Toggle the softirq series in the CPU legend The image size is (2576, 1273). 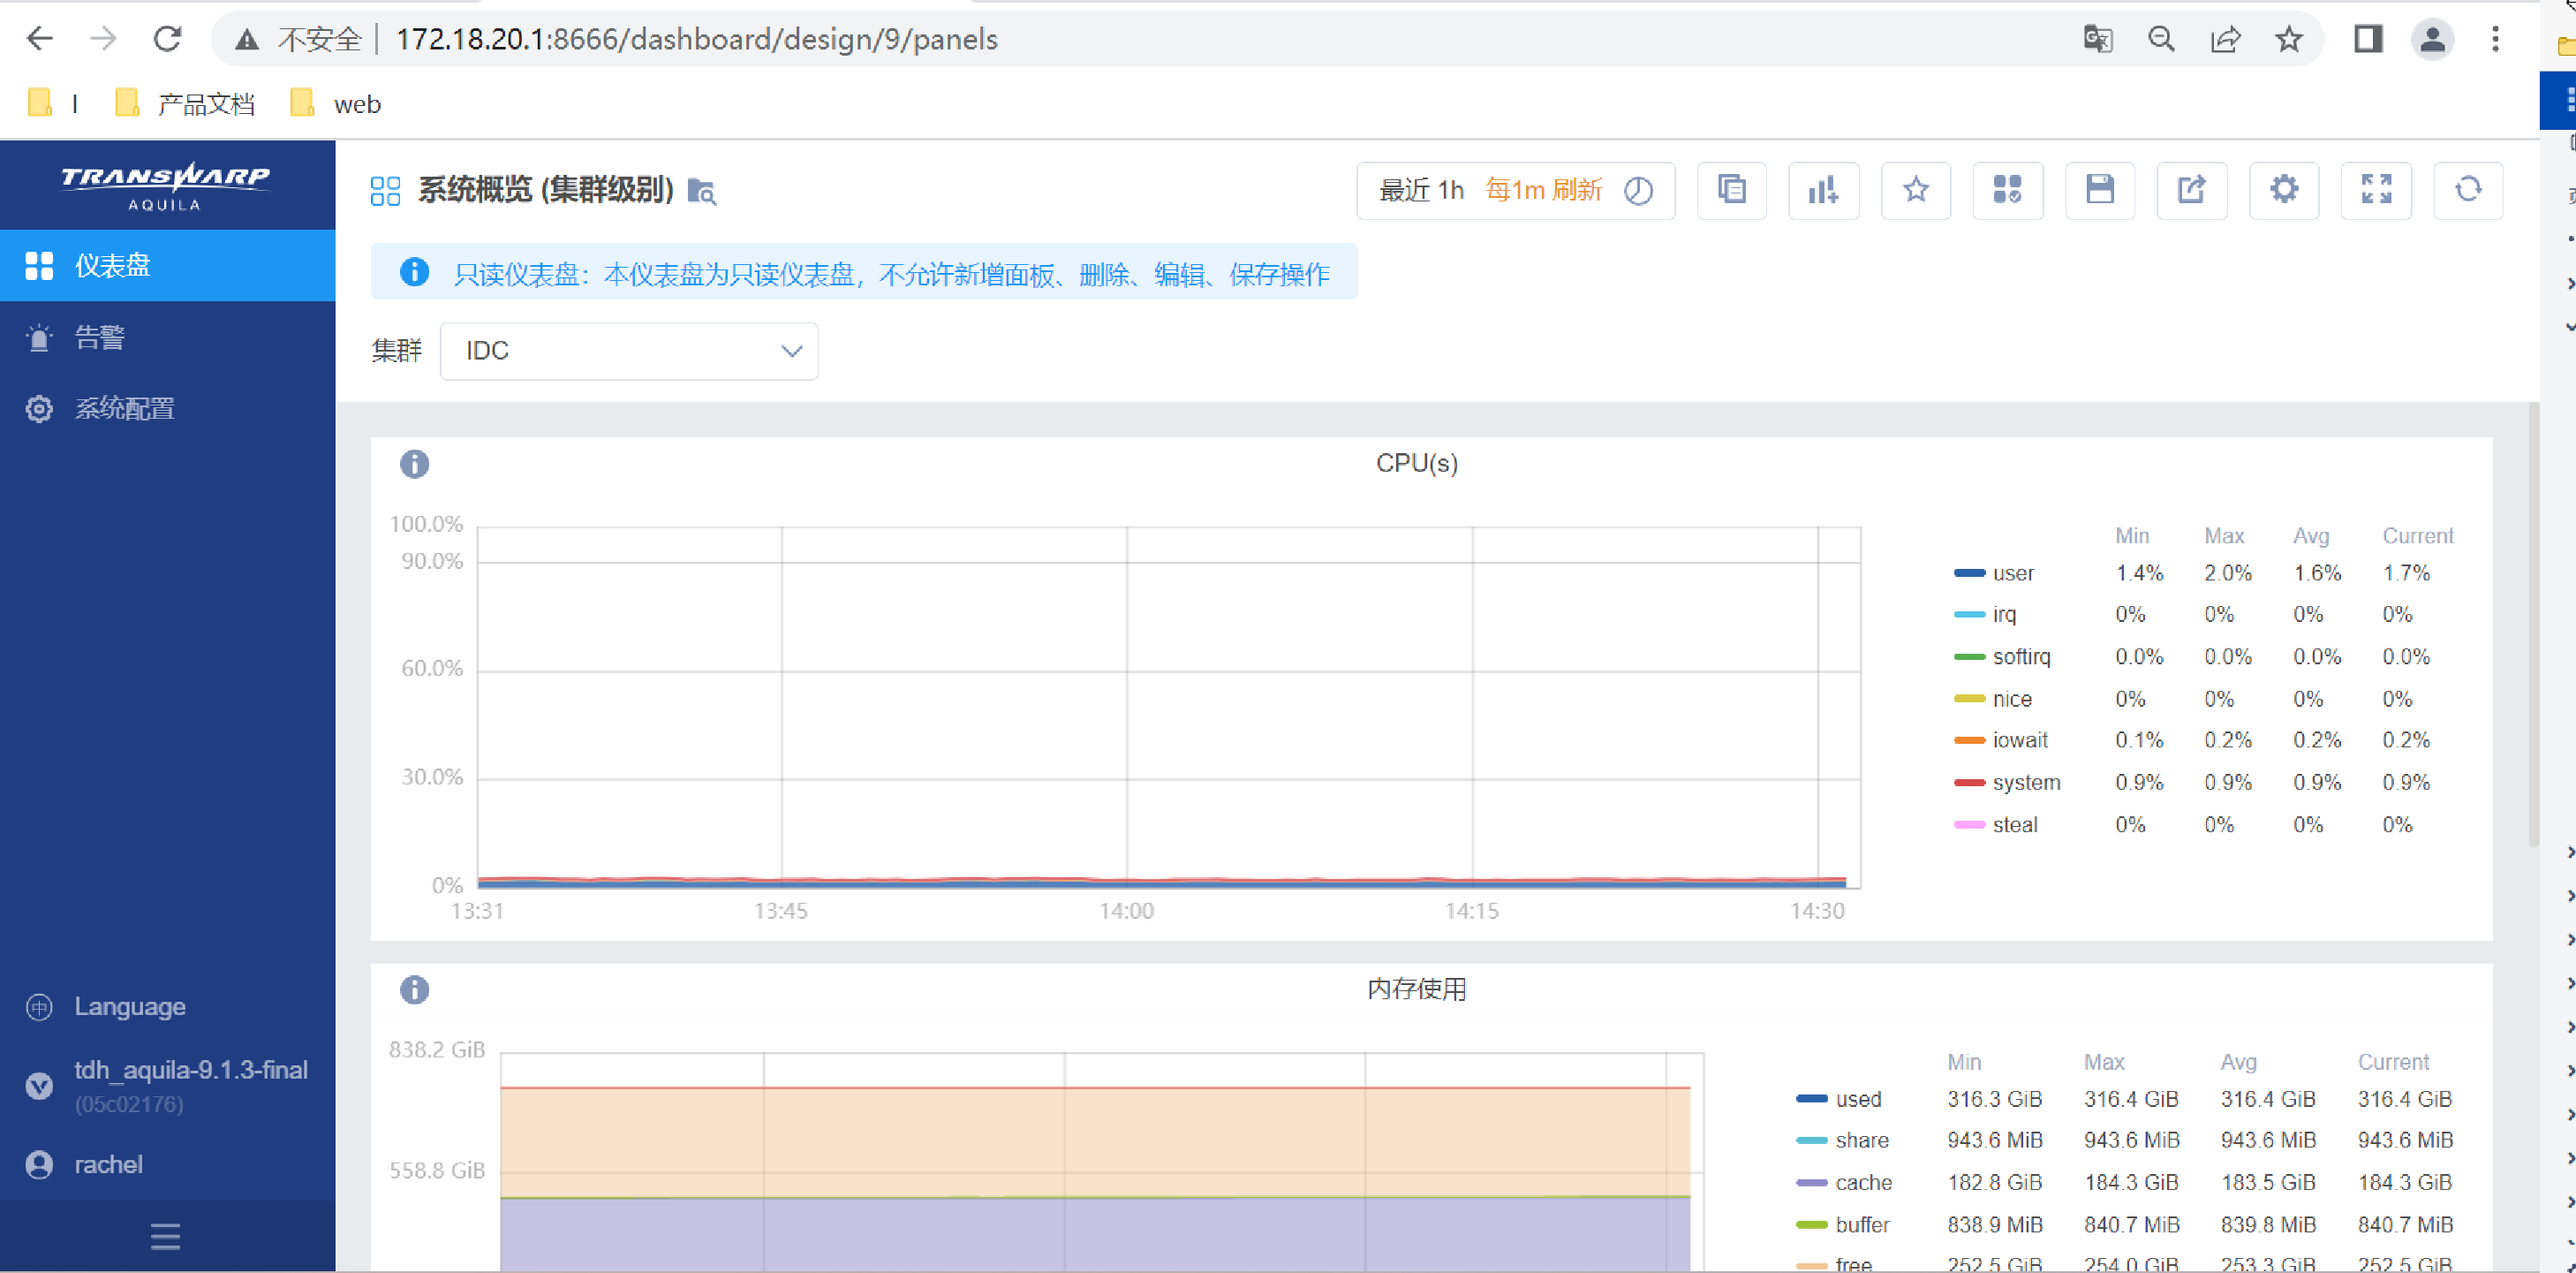[2002, 657]
